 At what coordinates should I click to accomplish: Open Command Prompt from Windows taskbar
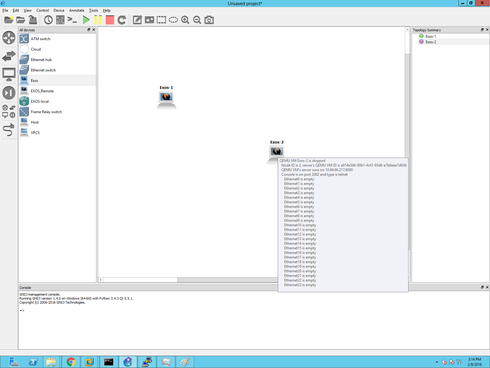coord(109,362)
